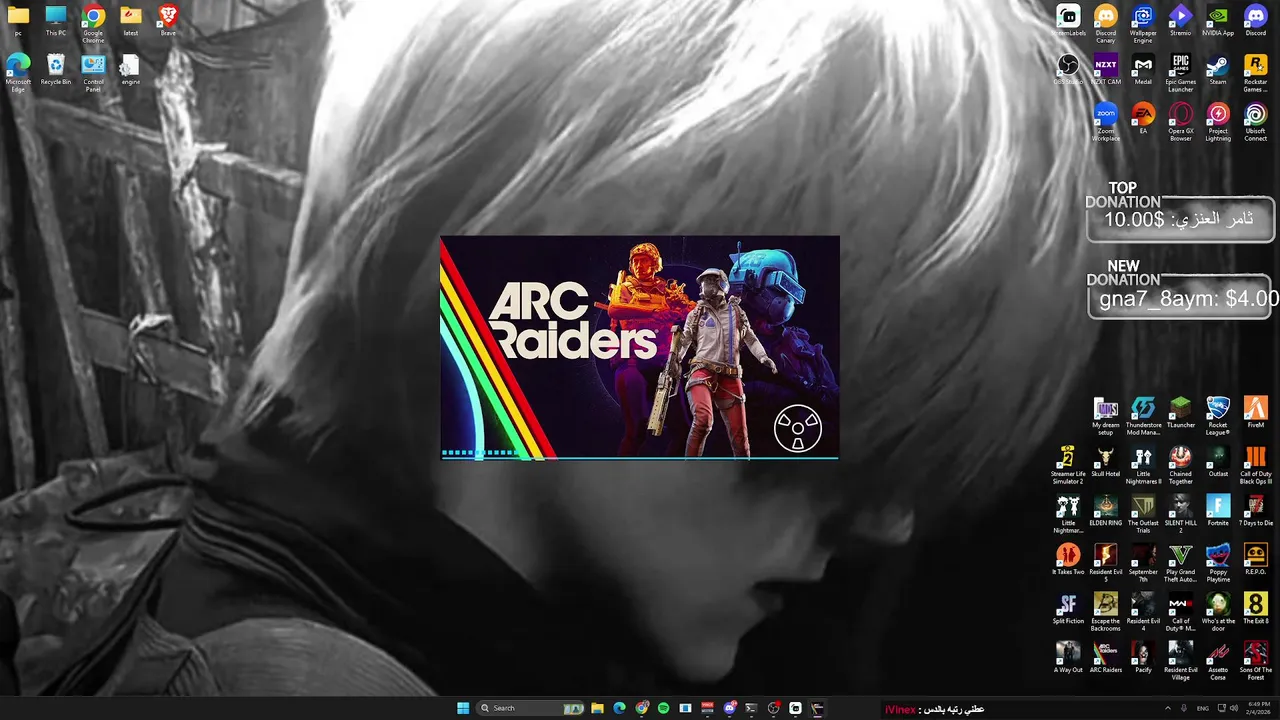Open Call of Duty Black Ops III shortcut

tap(1255, 464)
